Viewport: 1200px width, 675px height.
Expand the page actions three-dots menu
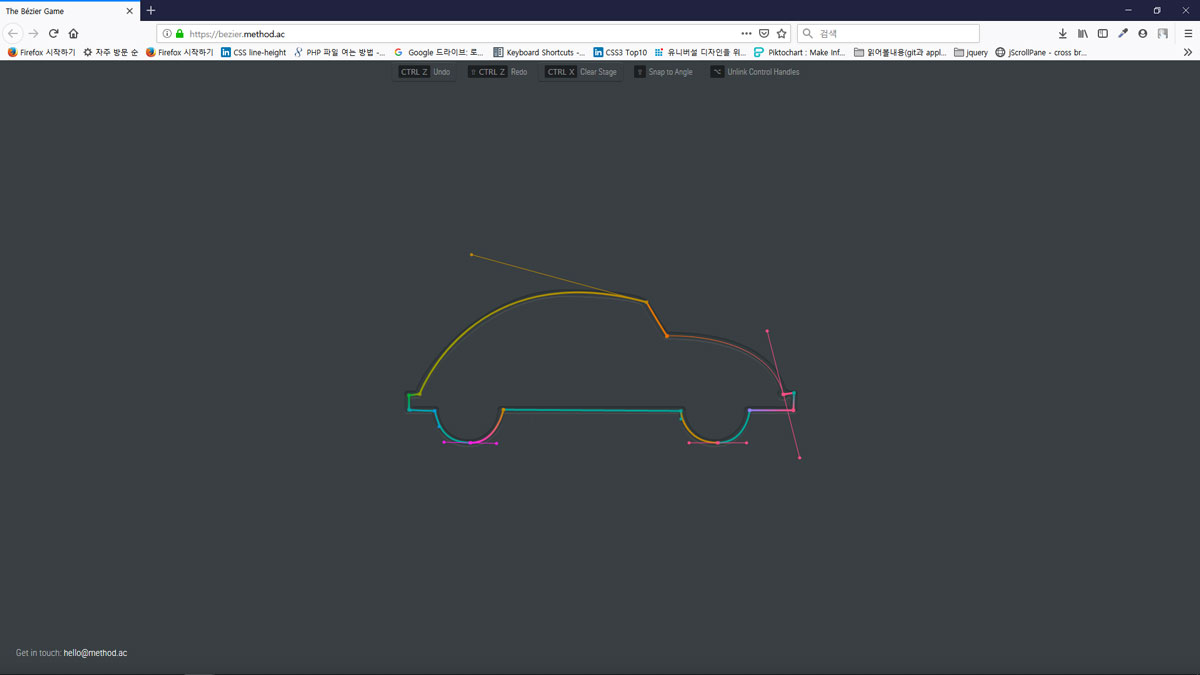[x=746, y=33]
